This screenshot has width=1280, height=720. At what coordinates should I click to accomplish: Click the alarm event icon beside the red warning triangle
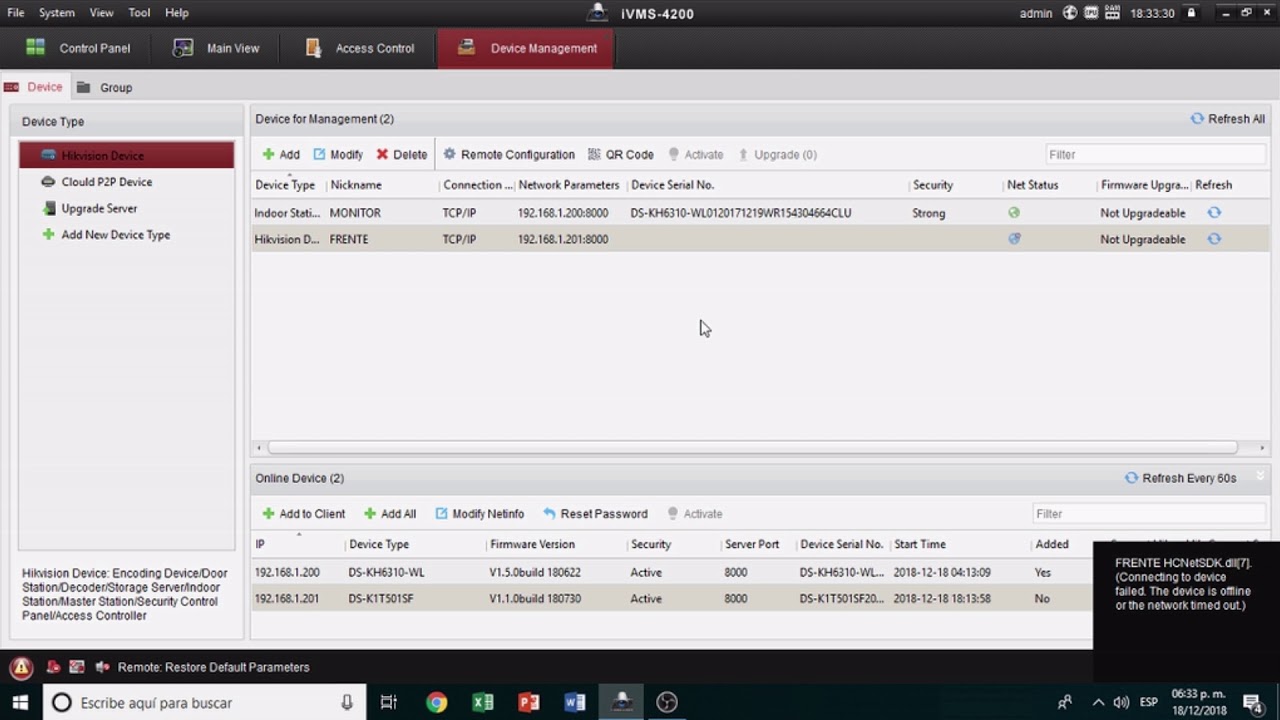pyautogui.click(x=53, y=667)
